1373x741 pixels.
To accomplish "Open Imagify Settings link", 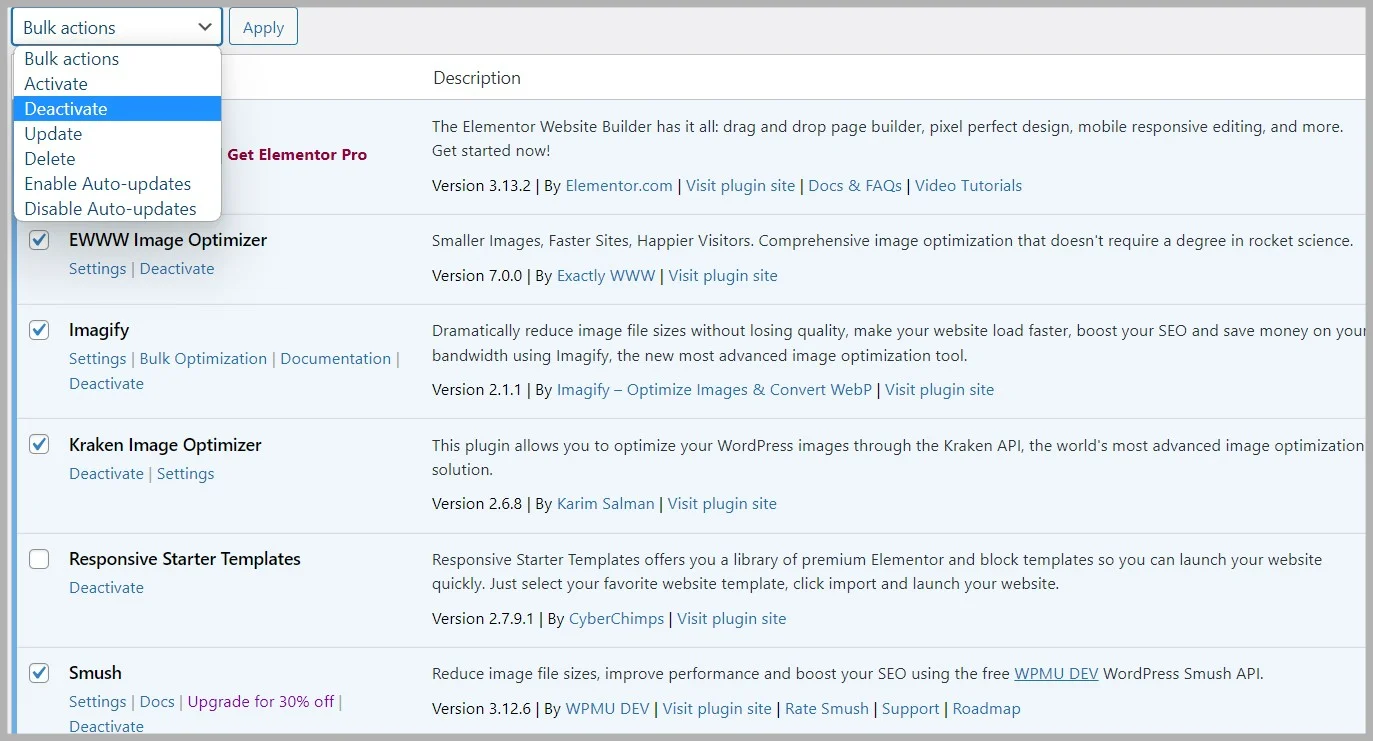I will 98,359.
